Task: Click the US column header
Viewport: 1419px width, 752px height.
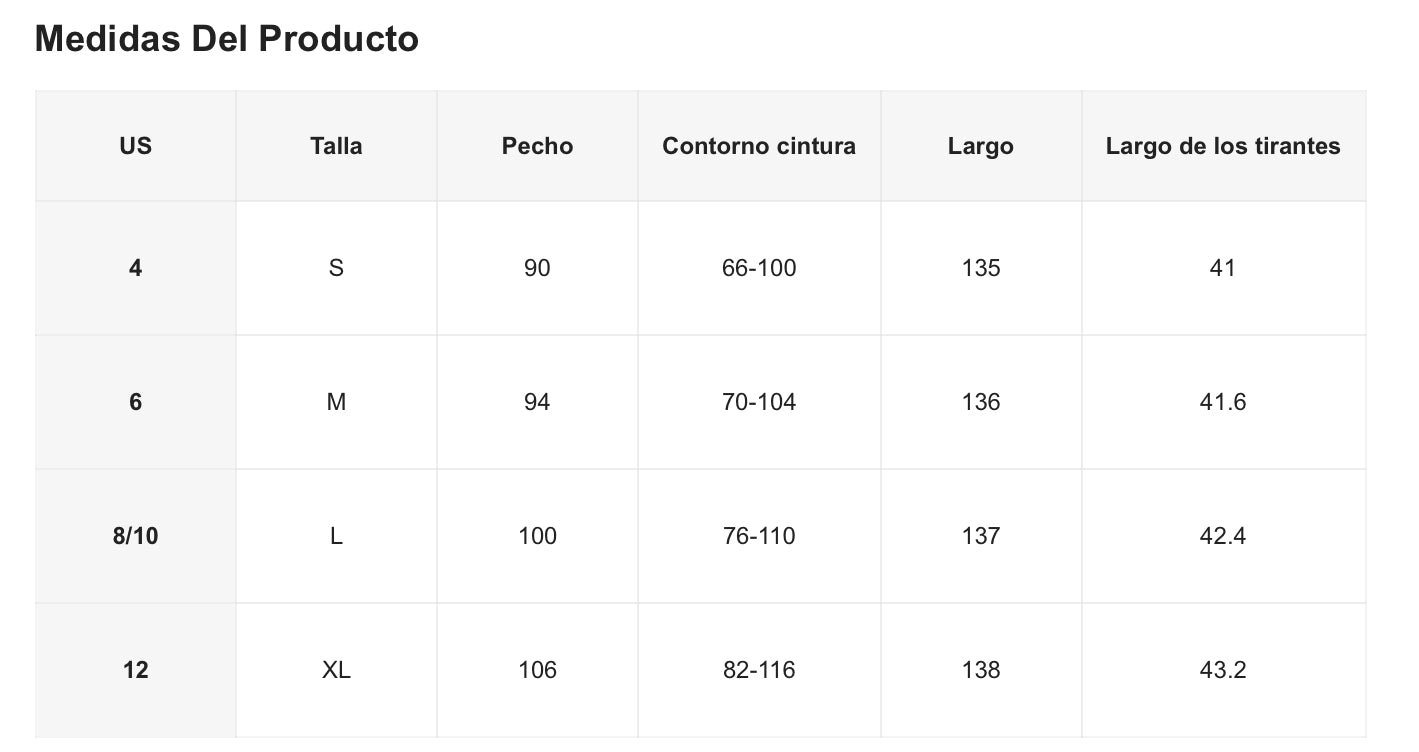Action: coord(135,146)
